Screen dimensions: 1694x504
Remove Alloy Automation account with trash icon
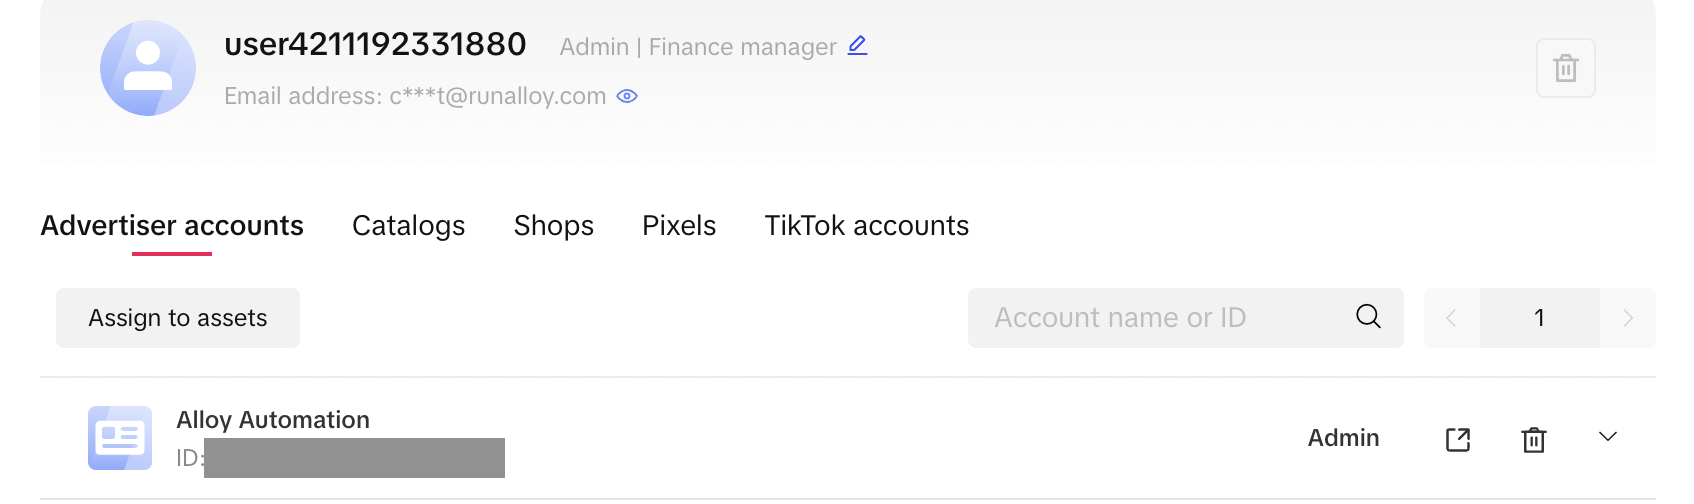[x=1534, y=439]
